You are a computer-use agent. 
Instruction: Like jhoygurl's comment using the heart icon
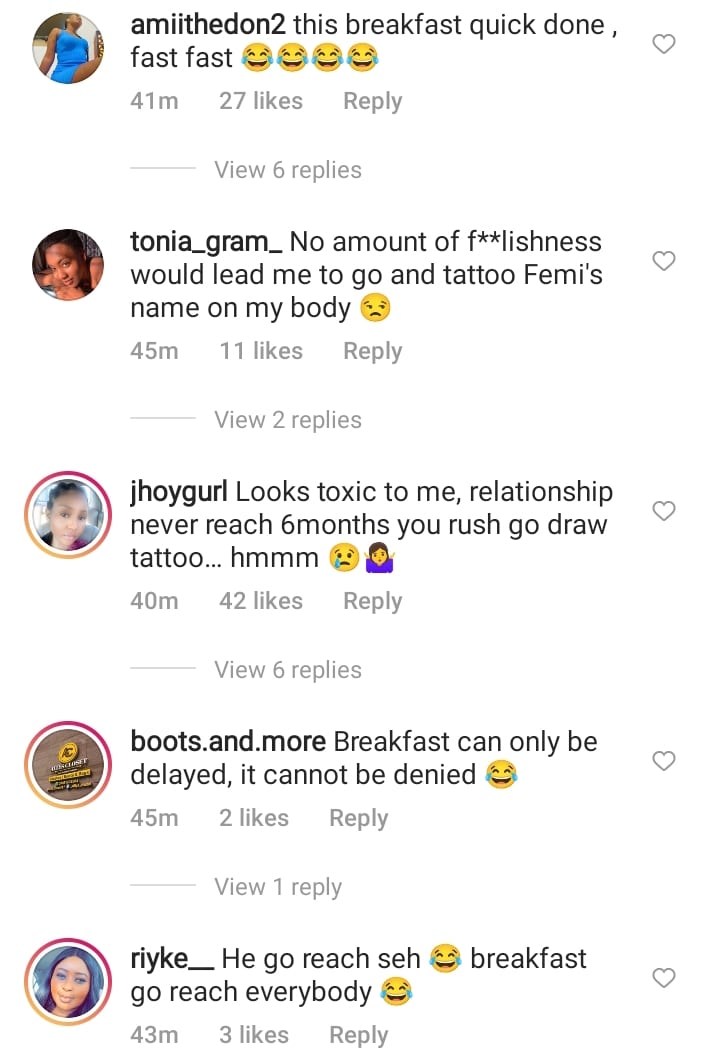tap(663, 511)
